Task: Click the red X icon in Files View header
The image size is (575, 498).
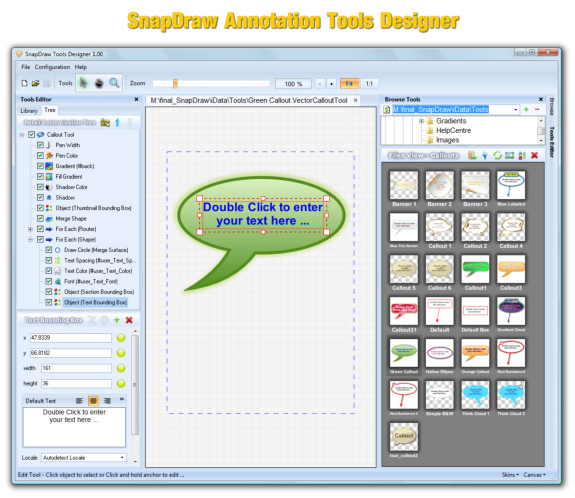Action: [x=535, y=155]
